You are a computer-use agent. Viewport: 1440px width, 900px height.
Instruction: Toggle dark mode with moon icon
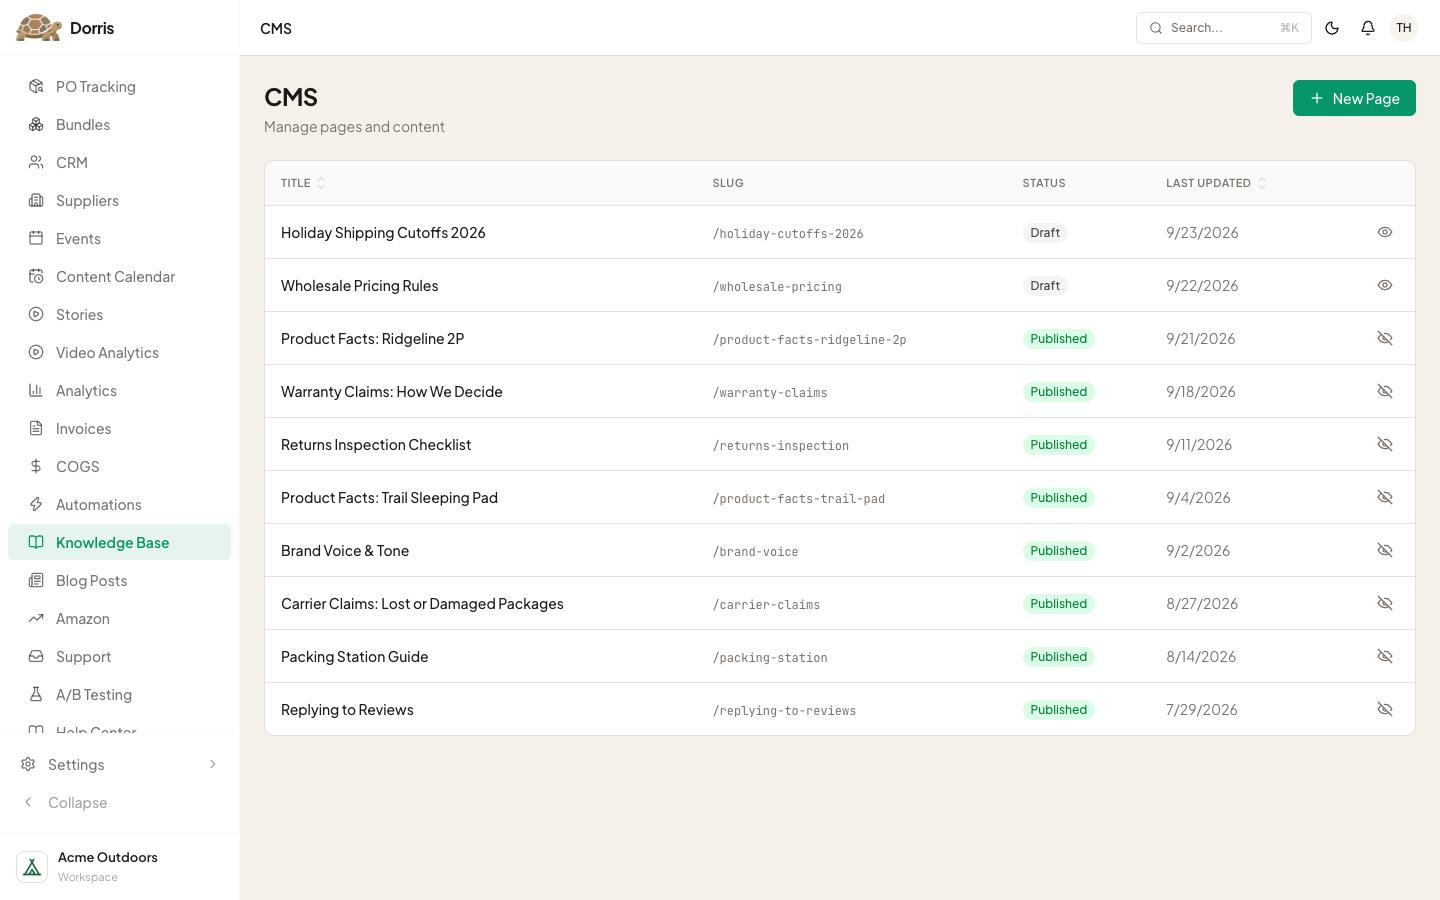point(1332,28)
